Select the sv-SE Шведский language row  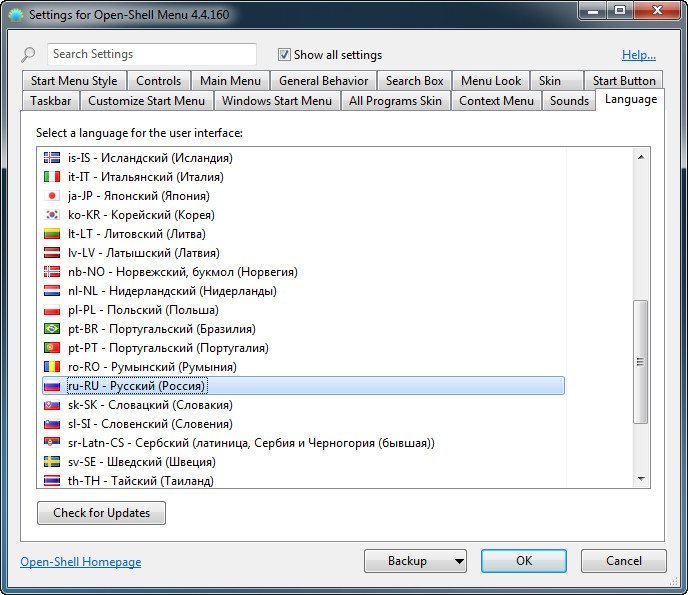304,462
